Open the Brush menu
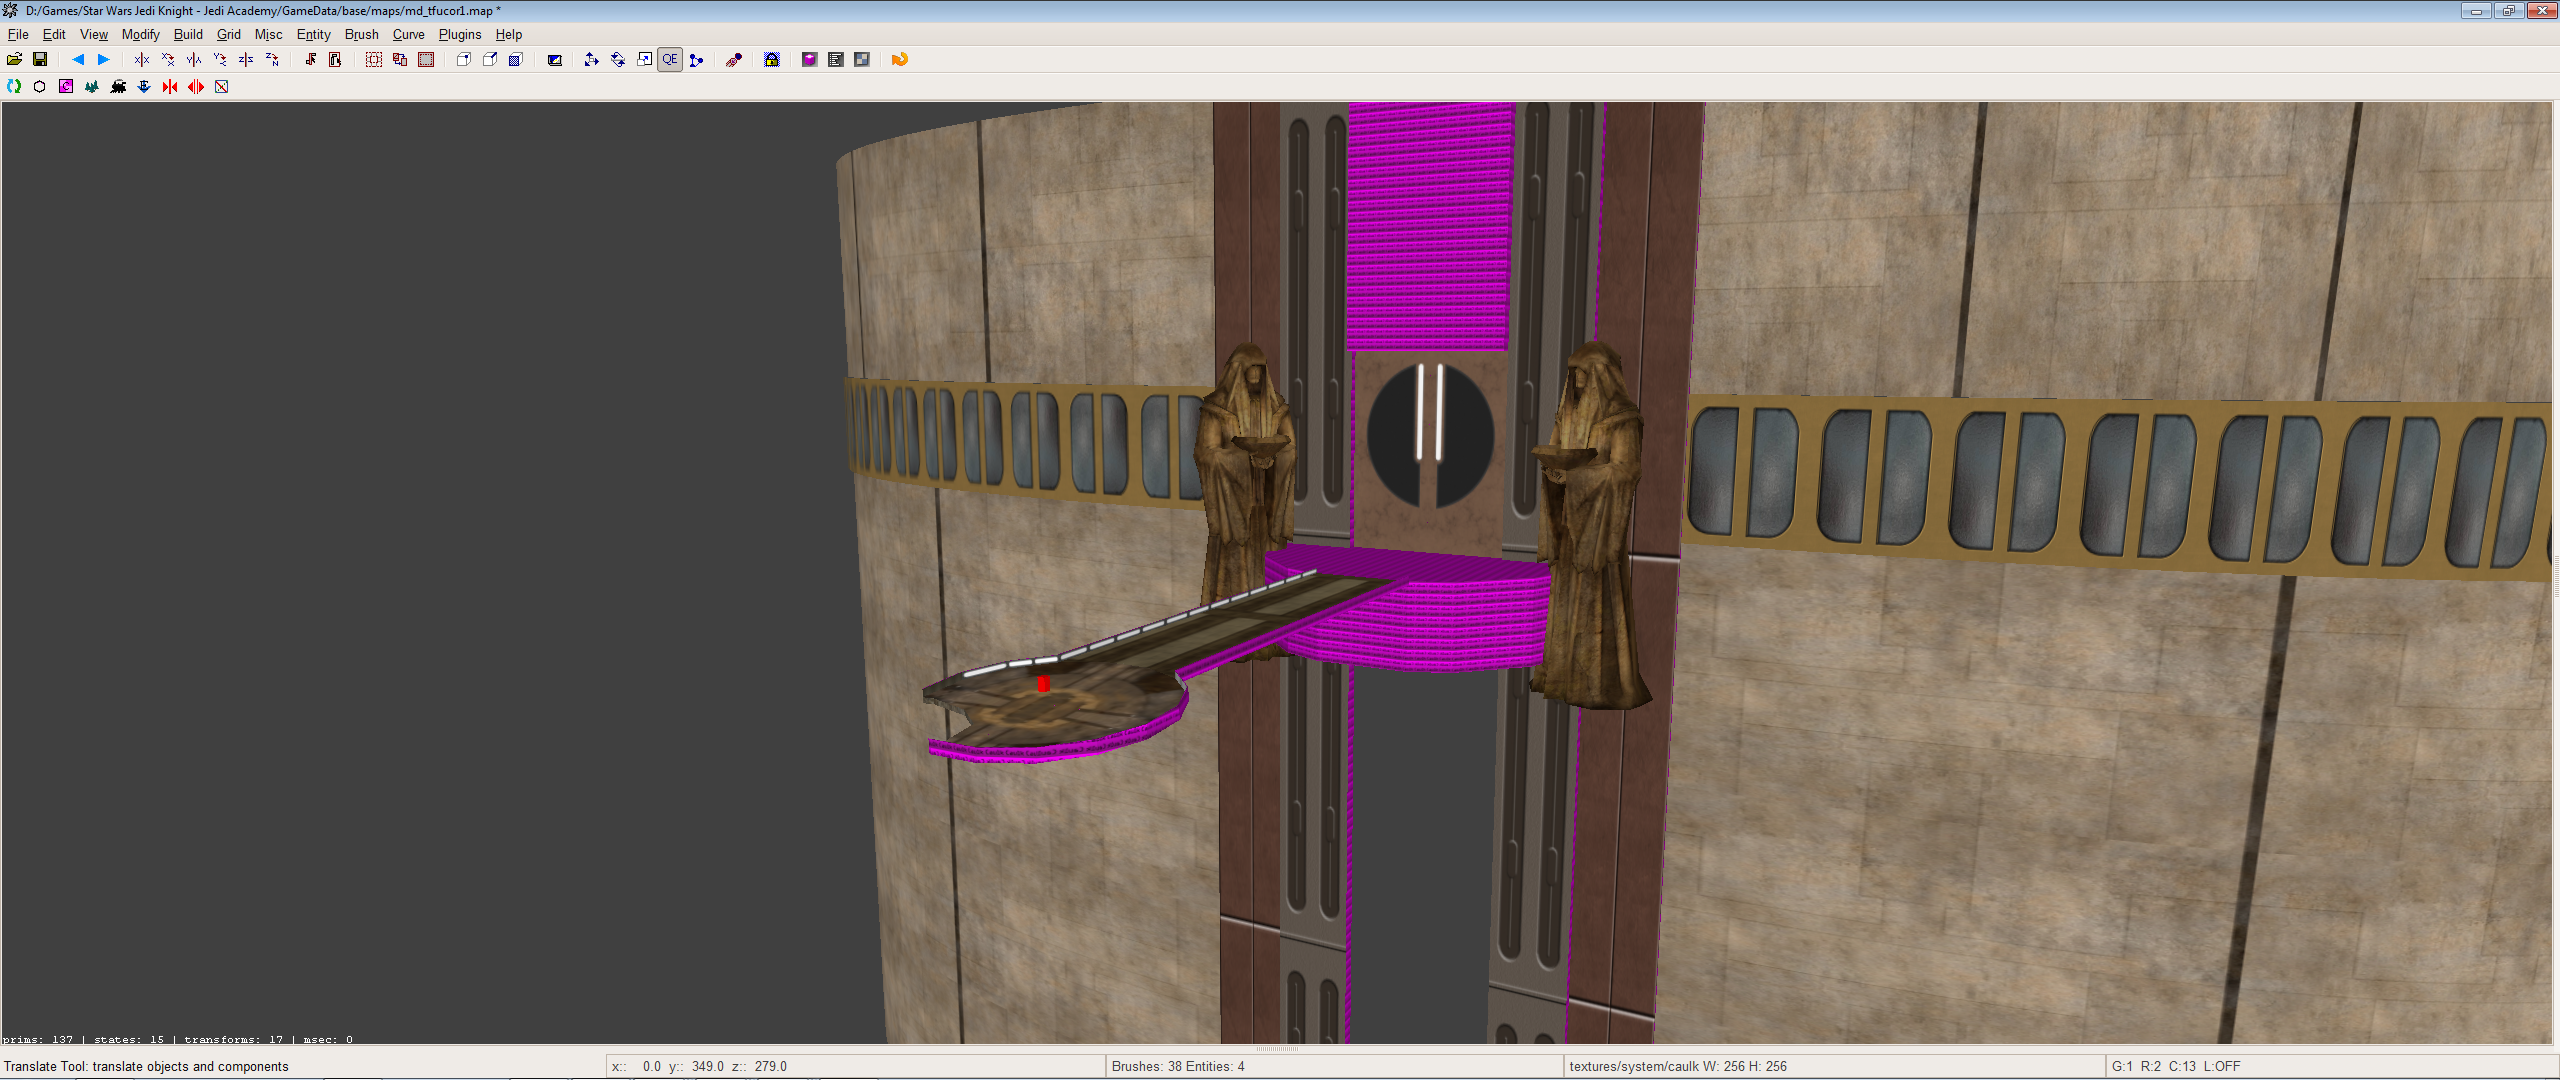 pos(362,34)
